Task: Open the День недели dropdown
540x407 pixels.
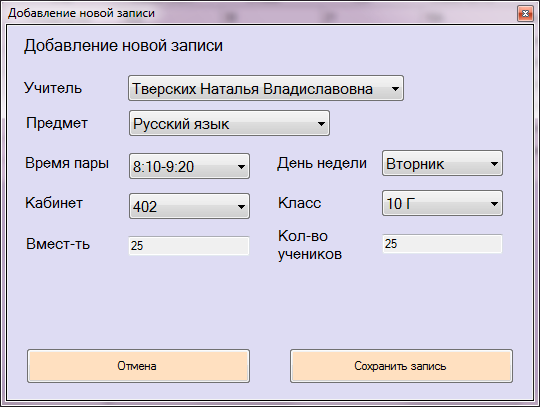Action: coord(442,163)
